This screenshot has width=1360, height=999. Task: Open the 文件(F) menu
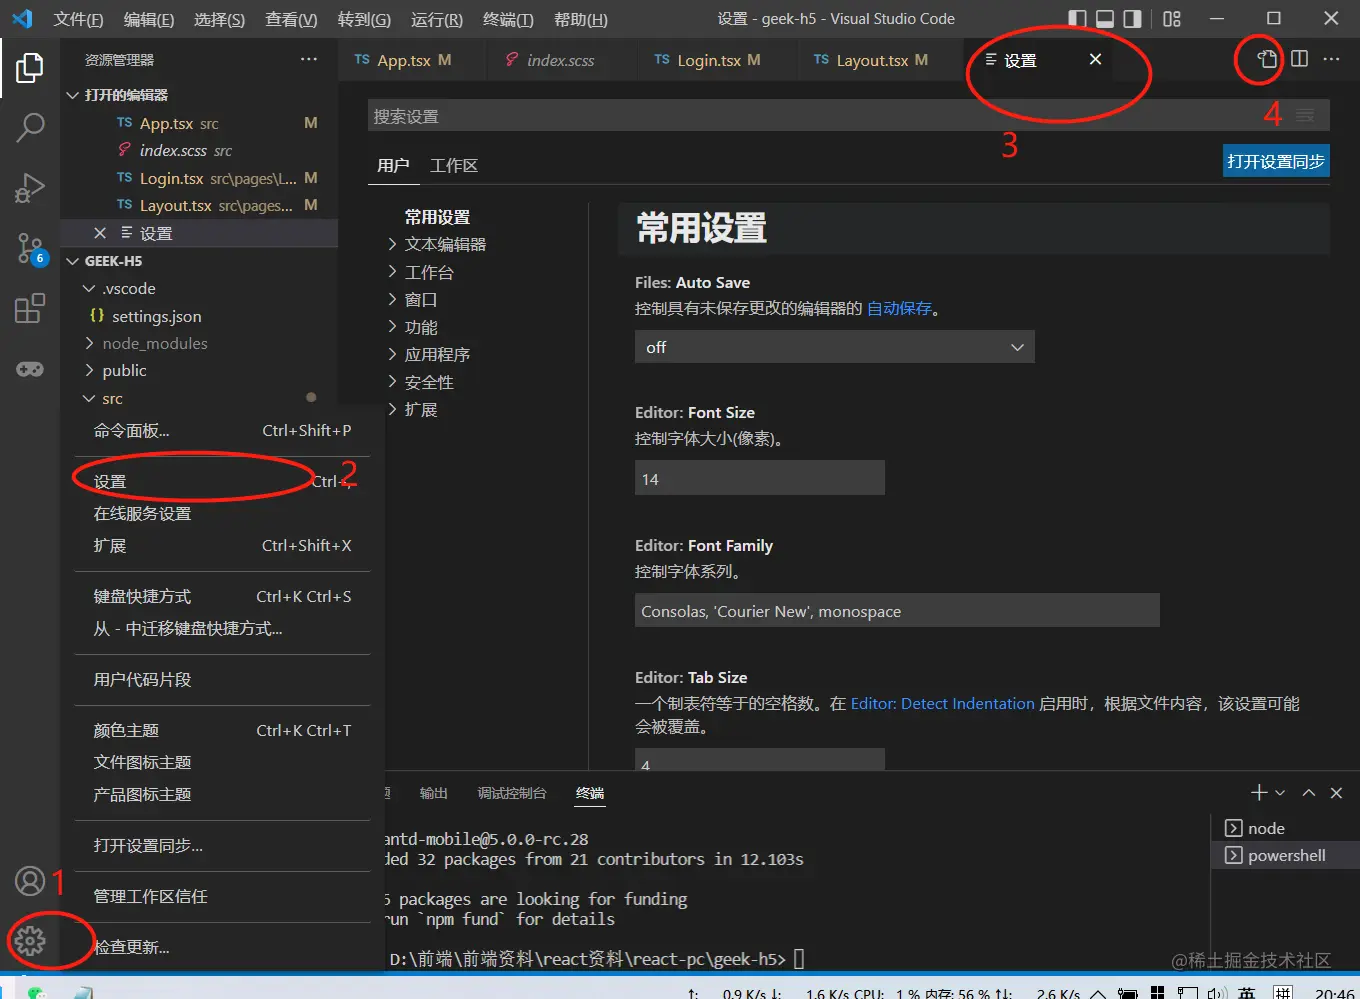point(78,19)
